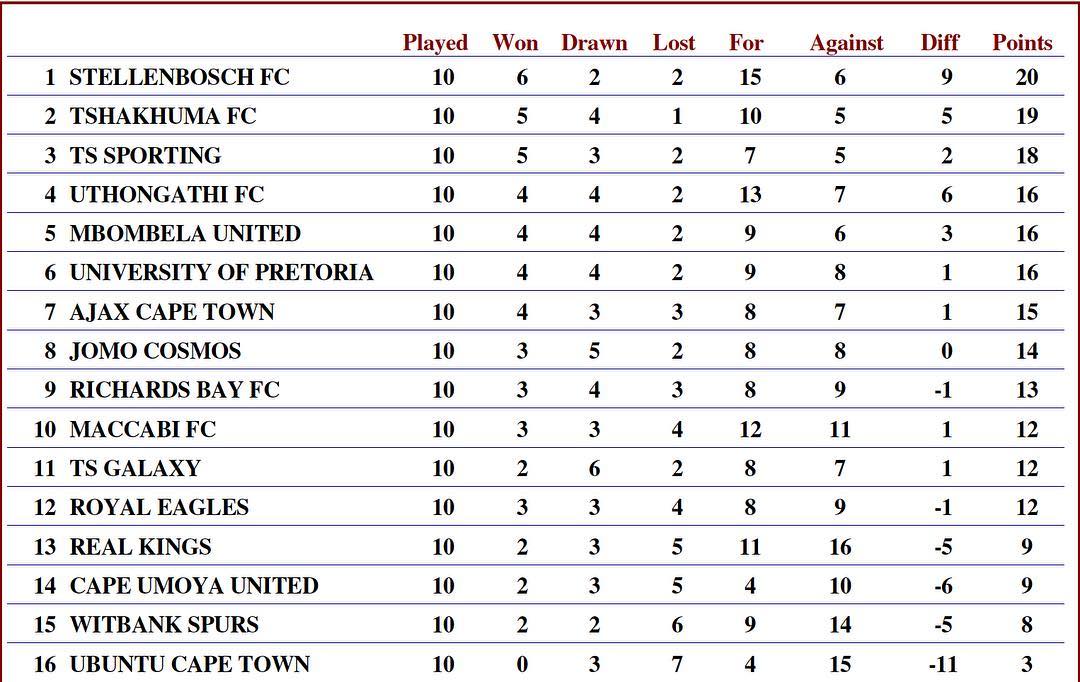Click the Played column header
This screenshot has height=682, width=1080.
pyautogui.click(x=435, y=43)
